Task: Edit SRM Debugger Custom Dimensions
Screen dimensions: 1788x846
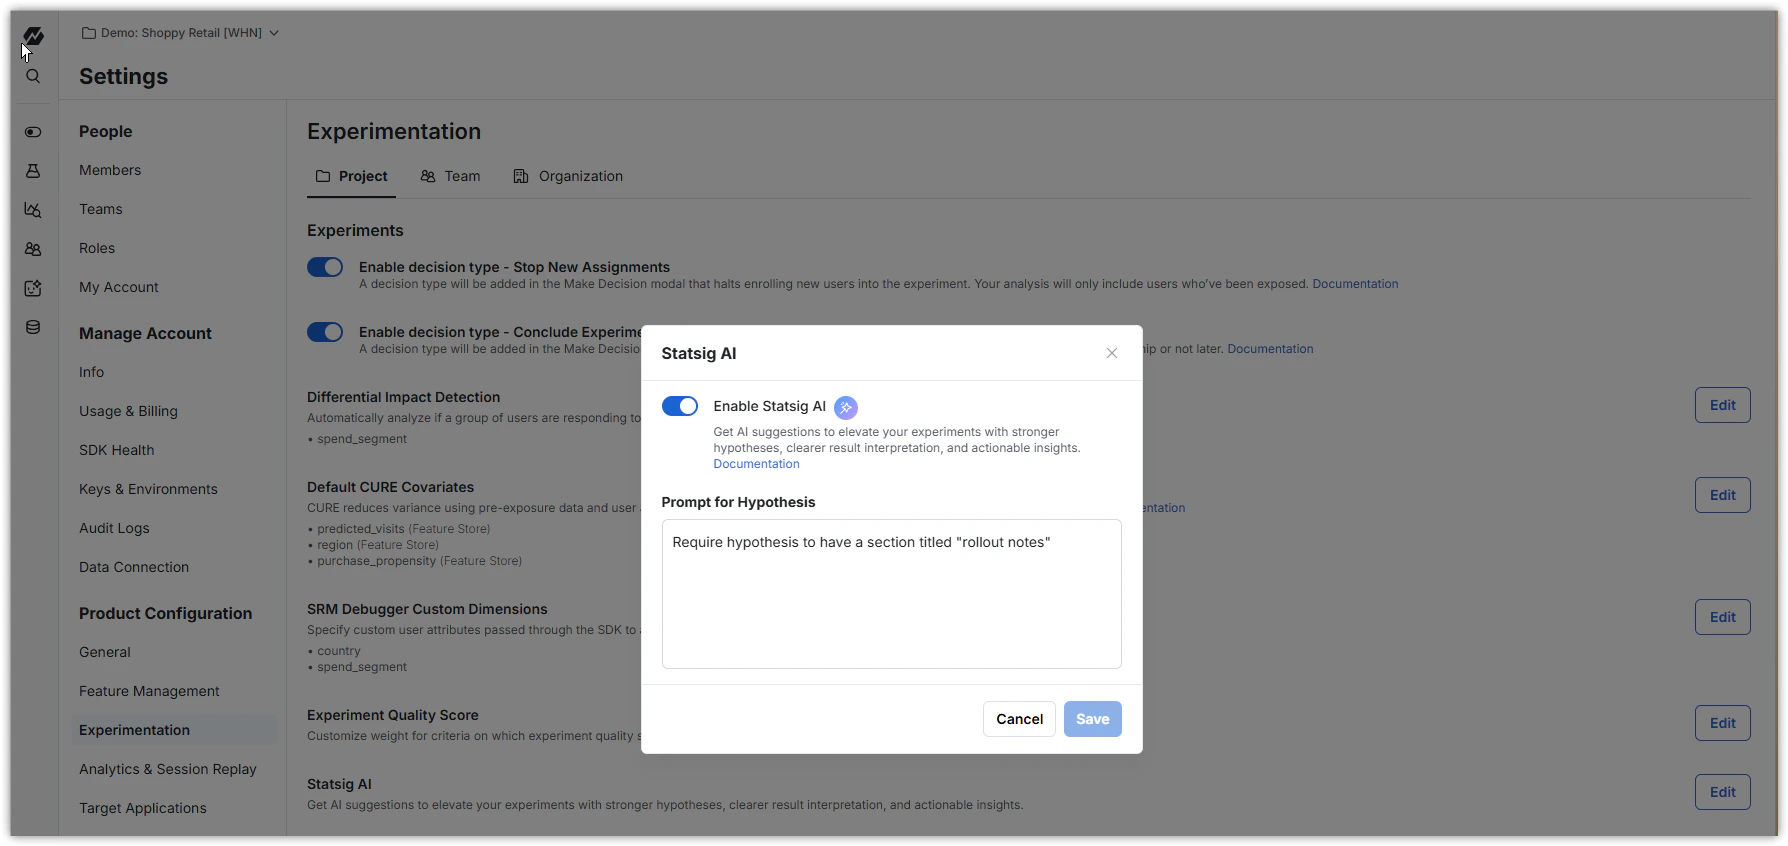Action: click(x=1722, y=617)
